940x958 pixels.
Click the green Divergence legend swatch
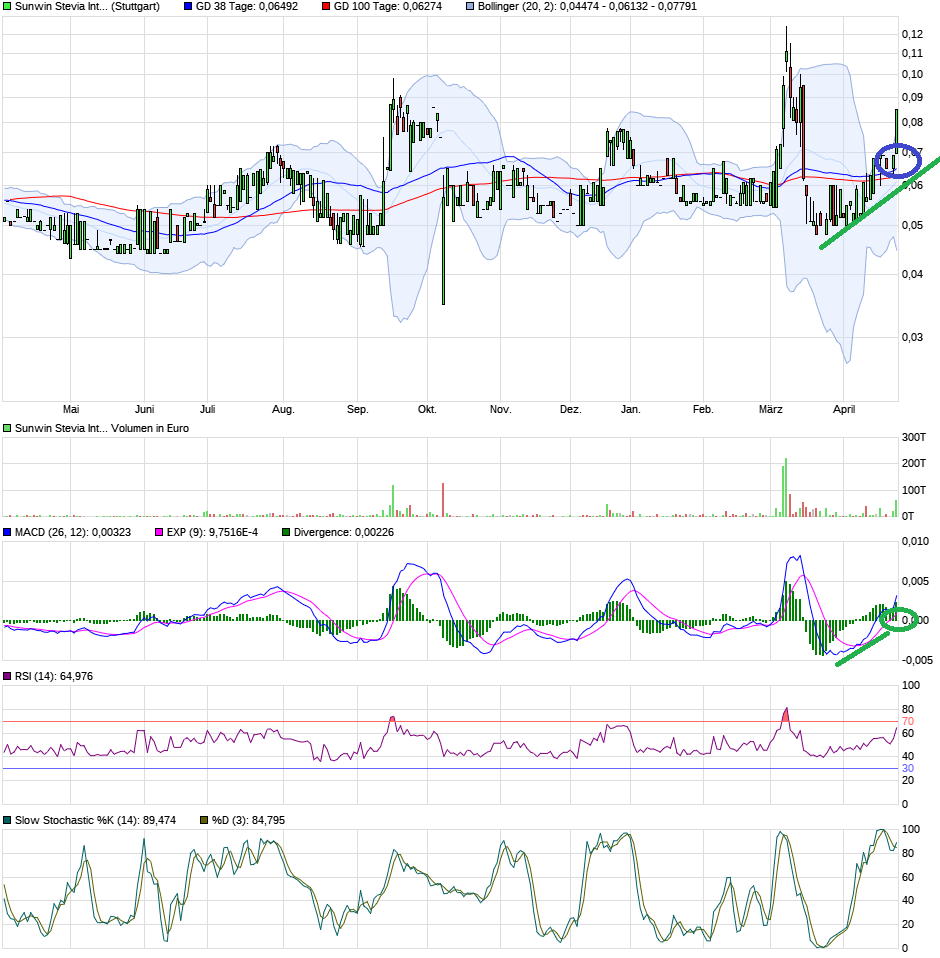coord(286,532)
